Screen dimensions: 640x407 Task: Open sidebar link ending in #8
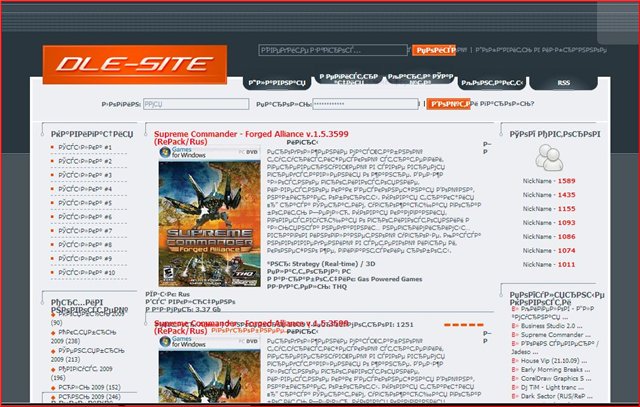click(85, 245)
